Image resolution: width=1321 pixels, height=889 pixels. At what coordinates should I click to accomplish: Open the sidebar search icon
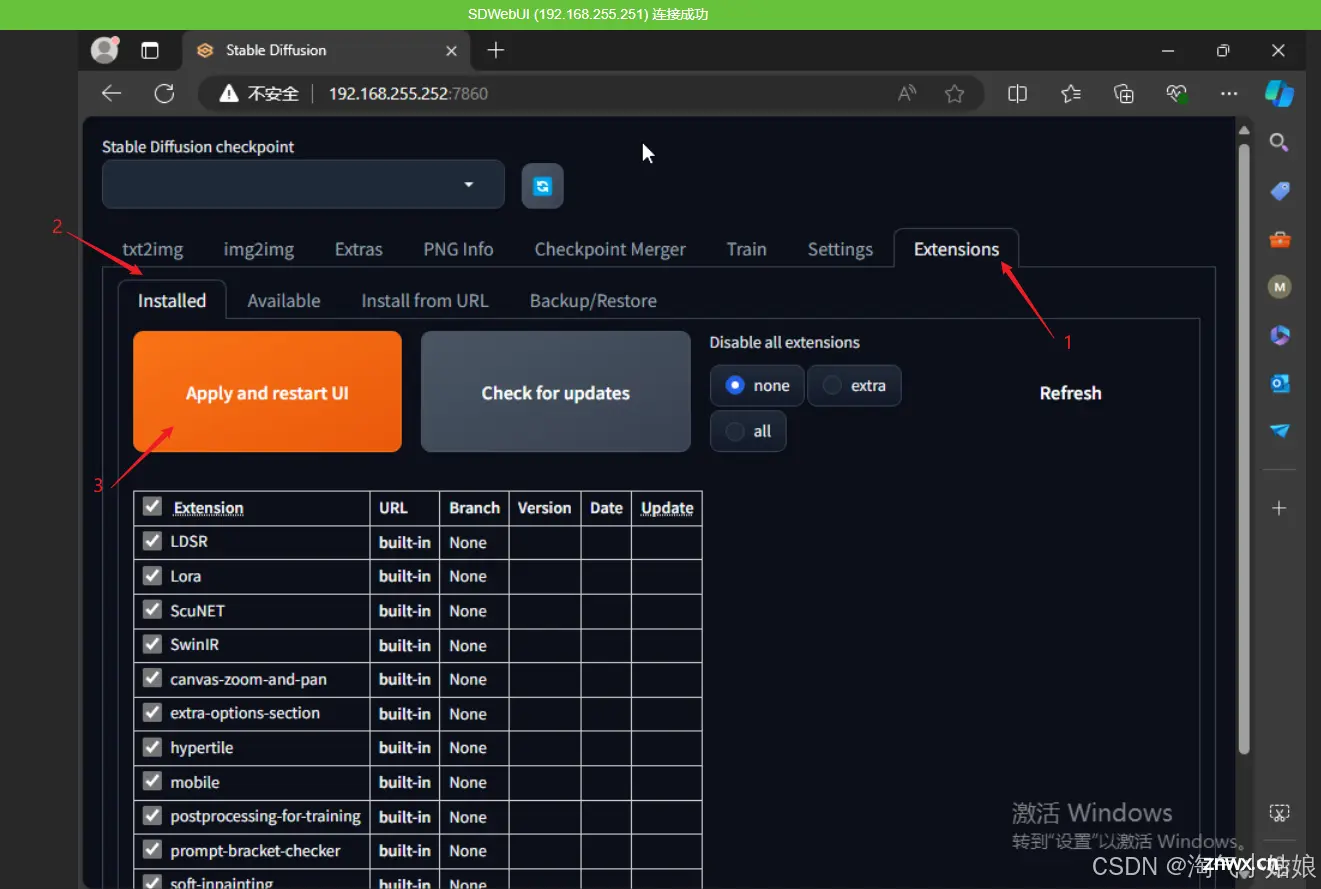[x=1279, y=142]
